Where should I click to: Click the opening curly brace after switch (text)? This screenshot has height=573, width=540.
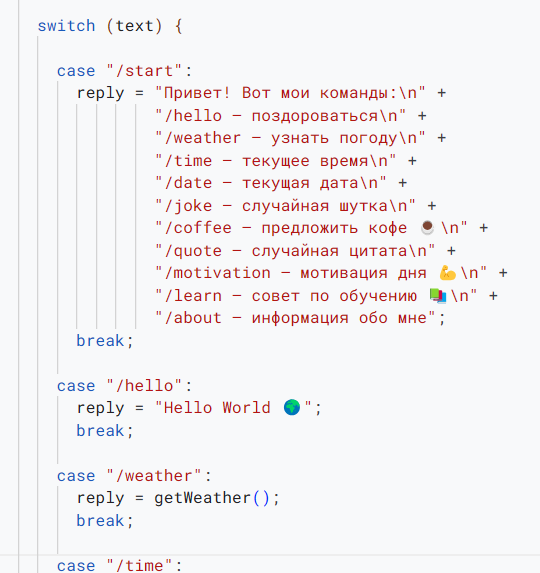[x=178, y=26]
